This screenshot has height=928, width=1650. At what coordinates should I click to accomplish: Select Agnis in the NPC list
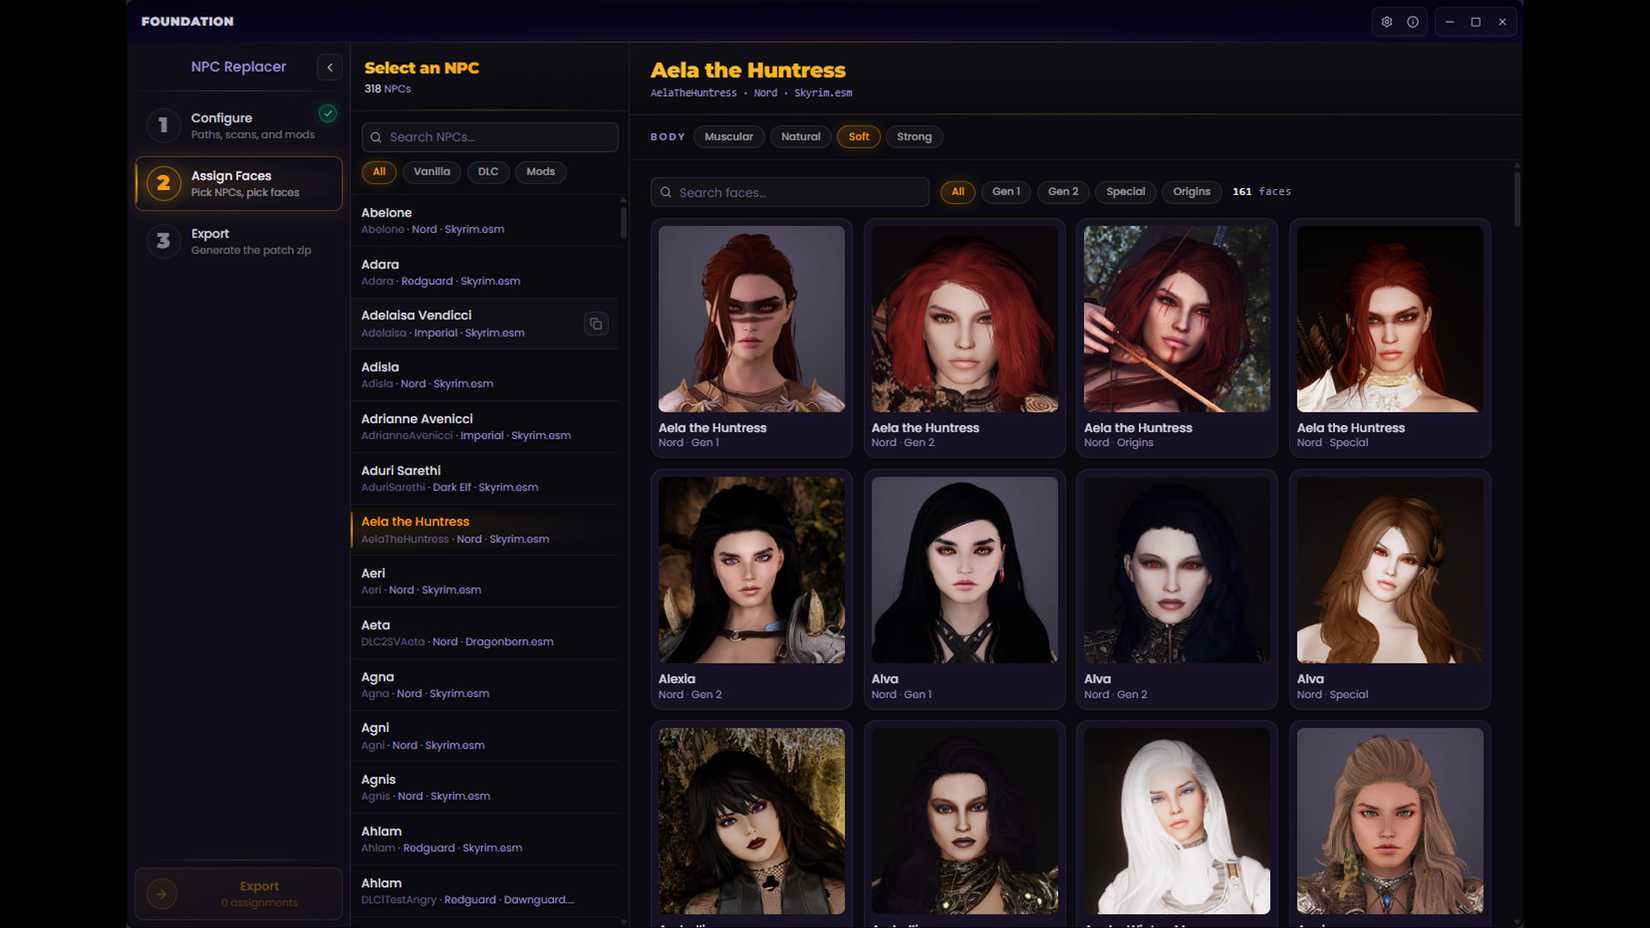click(485, 788)
